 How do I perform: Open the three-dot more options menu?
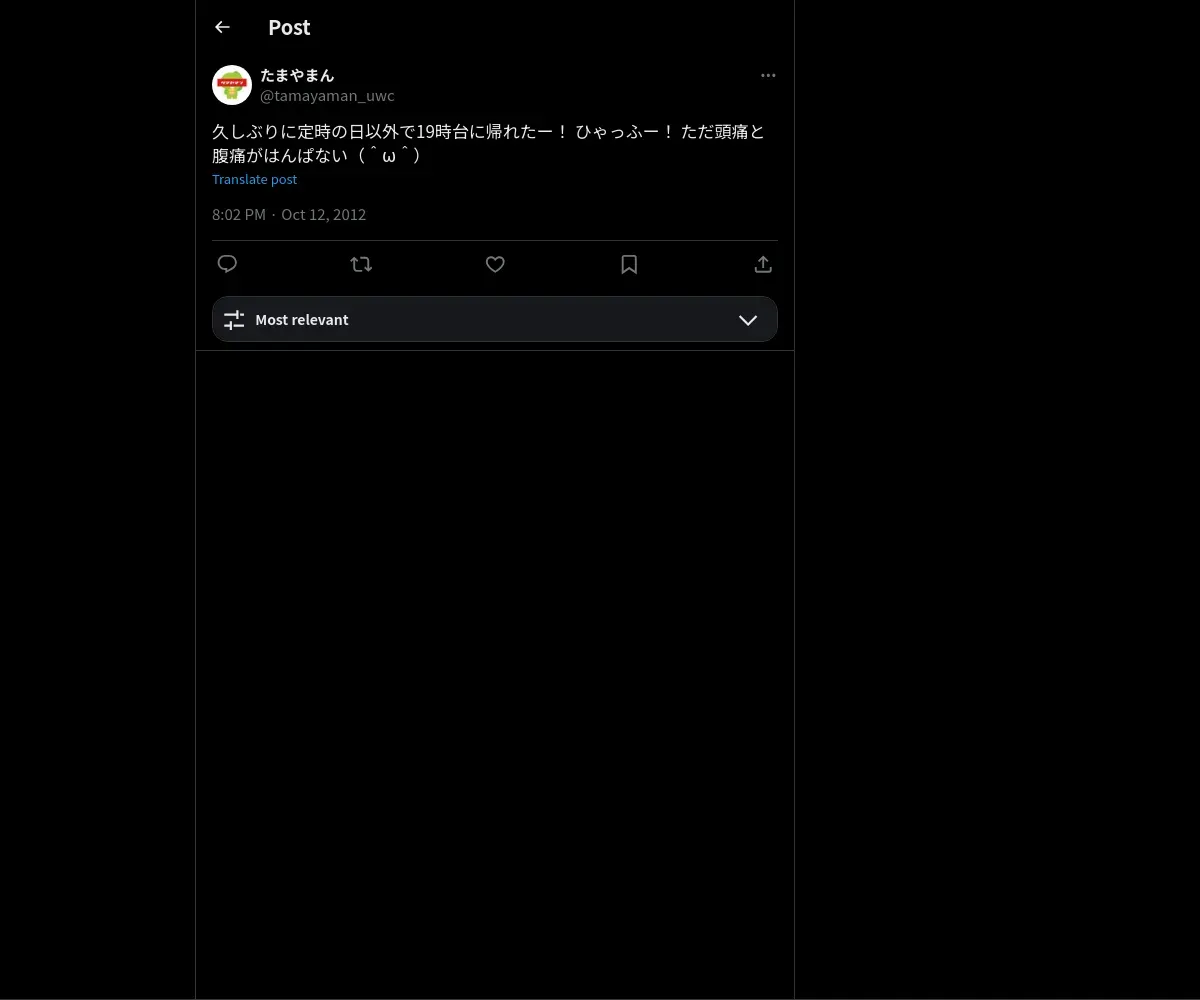coord(768,75)
